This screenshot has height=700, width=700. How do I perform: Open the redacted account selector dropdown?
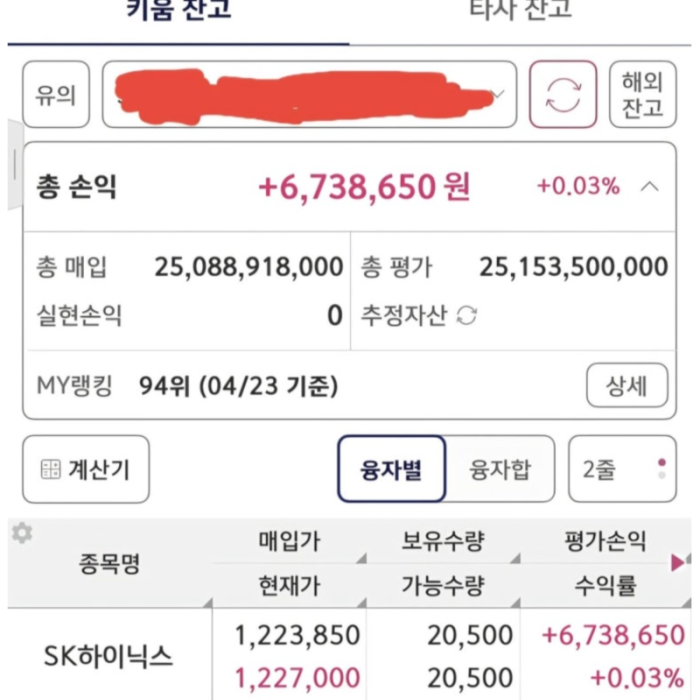click(x=309, y=94)
